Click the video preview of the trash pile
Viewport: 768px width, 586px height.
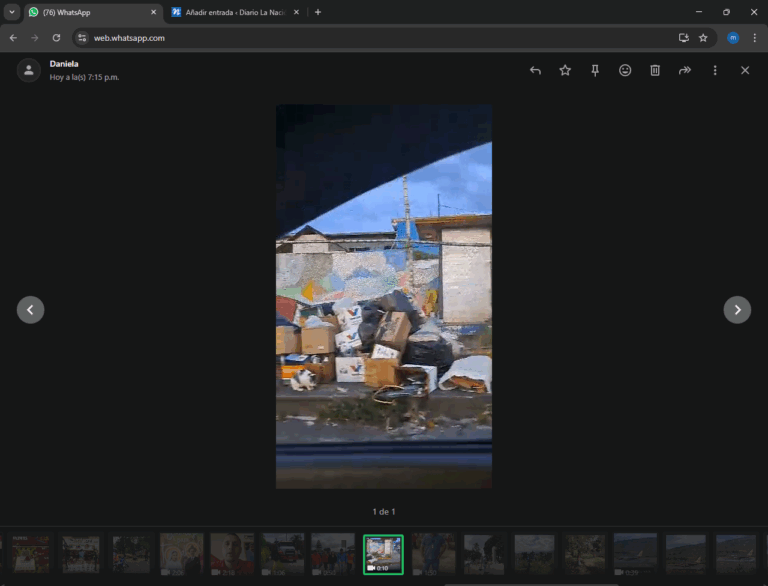click(384, 296)
